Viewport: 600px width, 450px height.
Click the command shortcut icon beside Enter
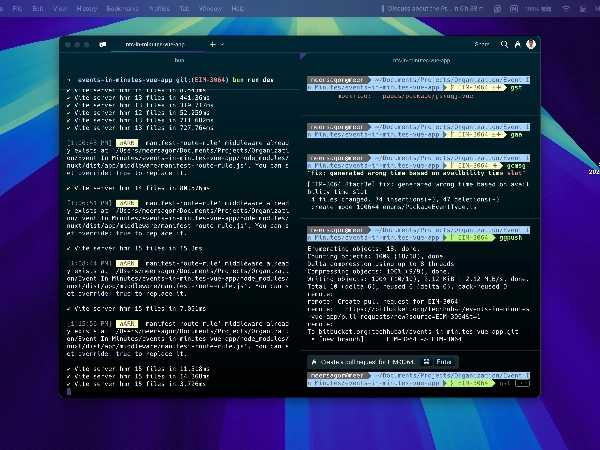click(426, 362)
